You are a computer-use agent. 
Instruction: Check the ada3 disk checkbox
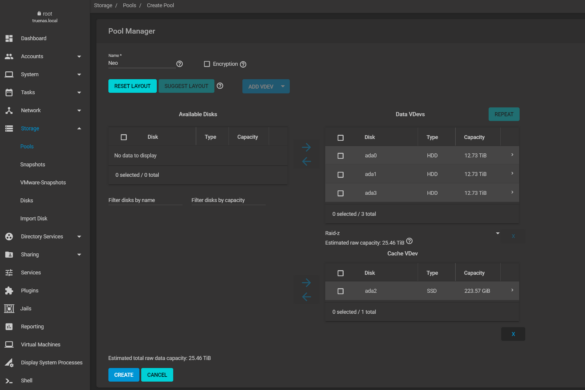[340, 193]
